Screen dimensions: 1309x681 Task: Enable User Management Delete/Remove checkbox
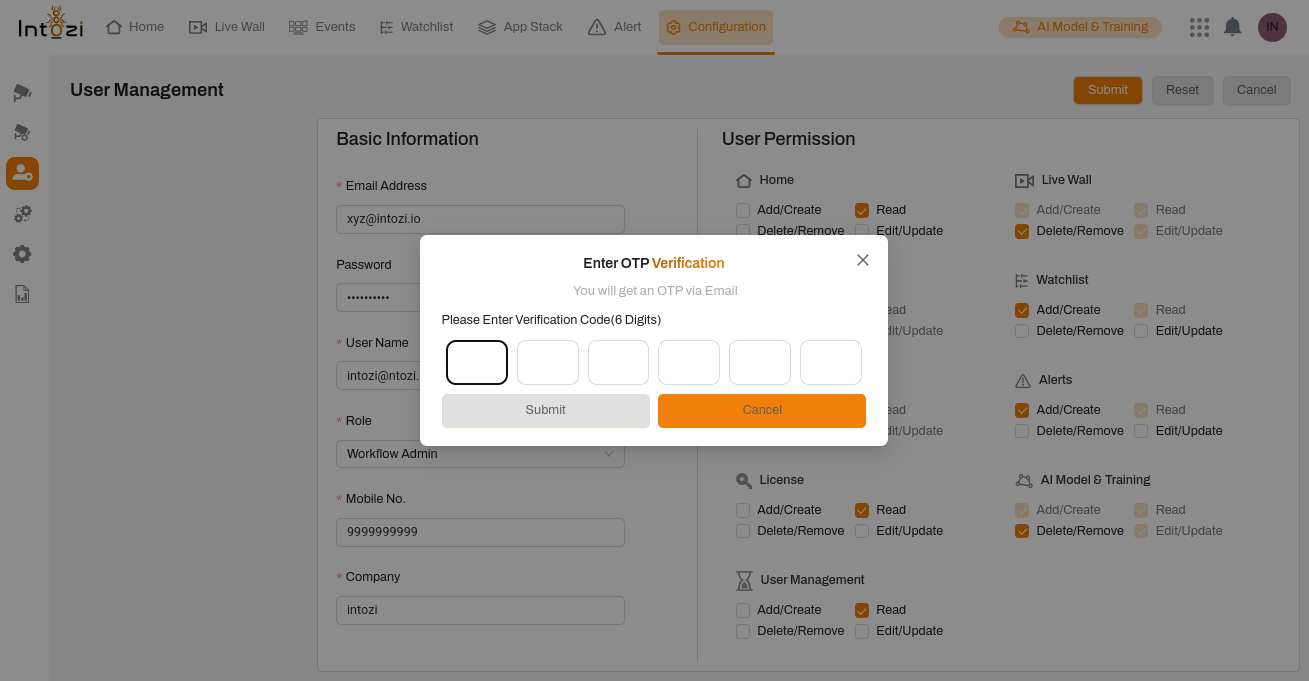(x=743, y=631)
